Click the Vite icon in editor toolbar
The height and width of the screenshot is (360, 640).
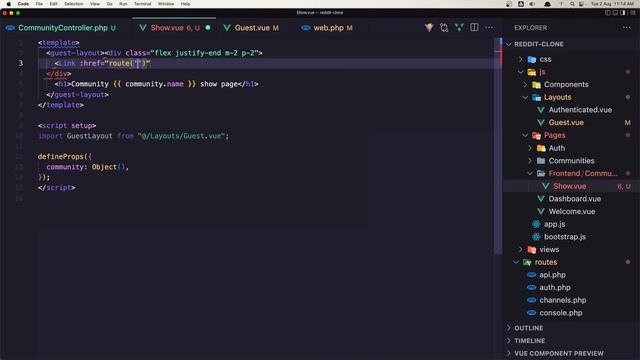[429, 28]
